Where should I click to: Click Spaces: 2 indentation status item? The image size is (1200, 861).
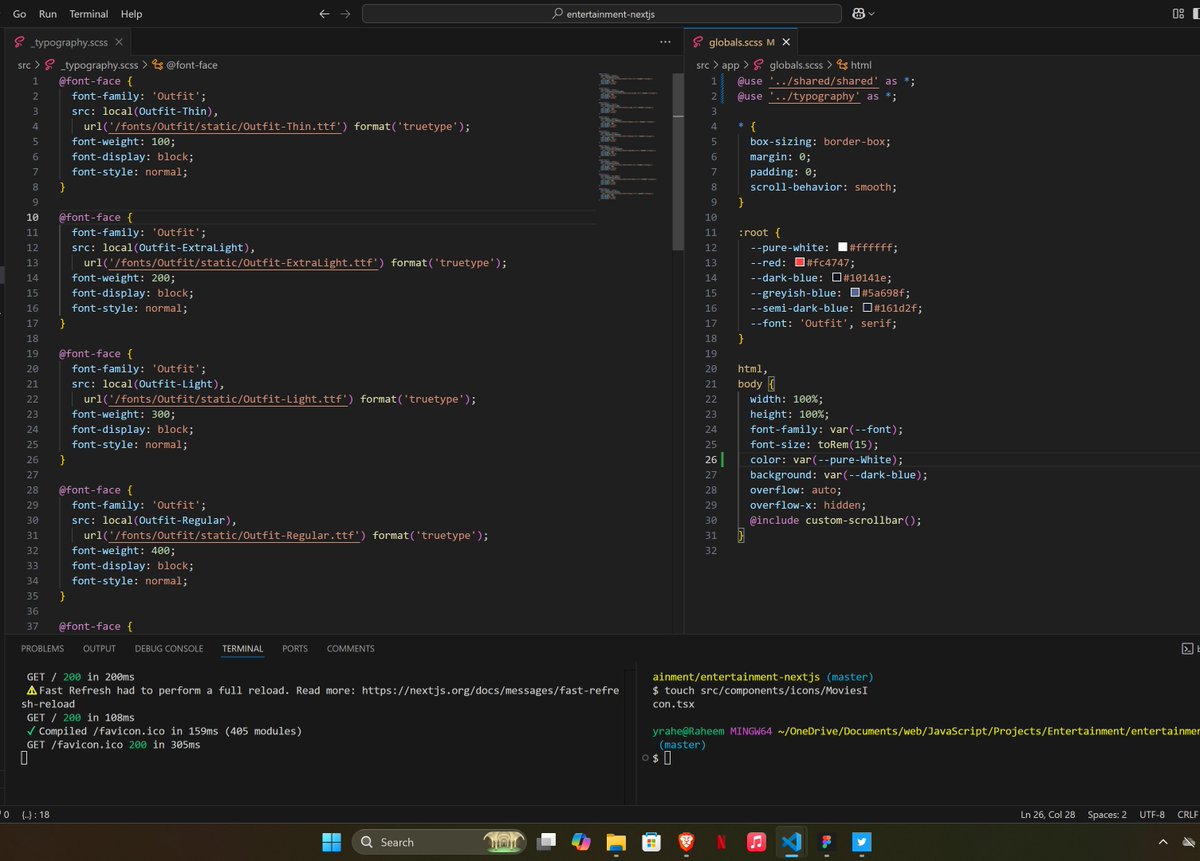(x=1107, y=814)
